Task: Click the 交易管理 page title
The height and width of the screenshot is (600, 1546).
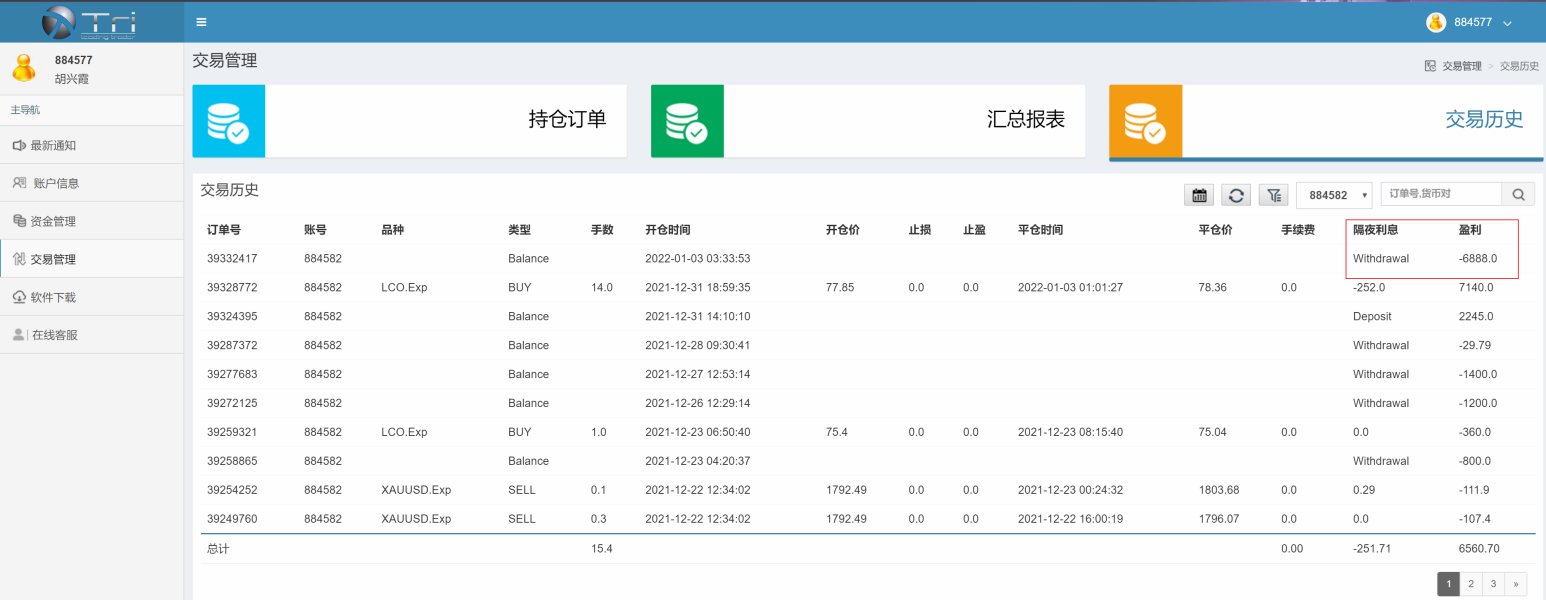Action: [225, 61]
